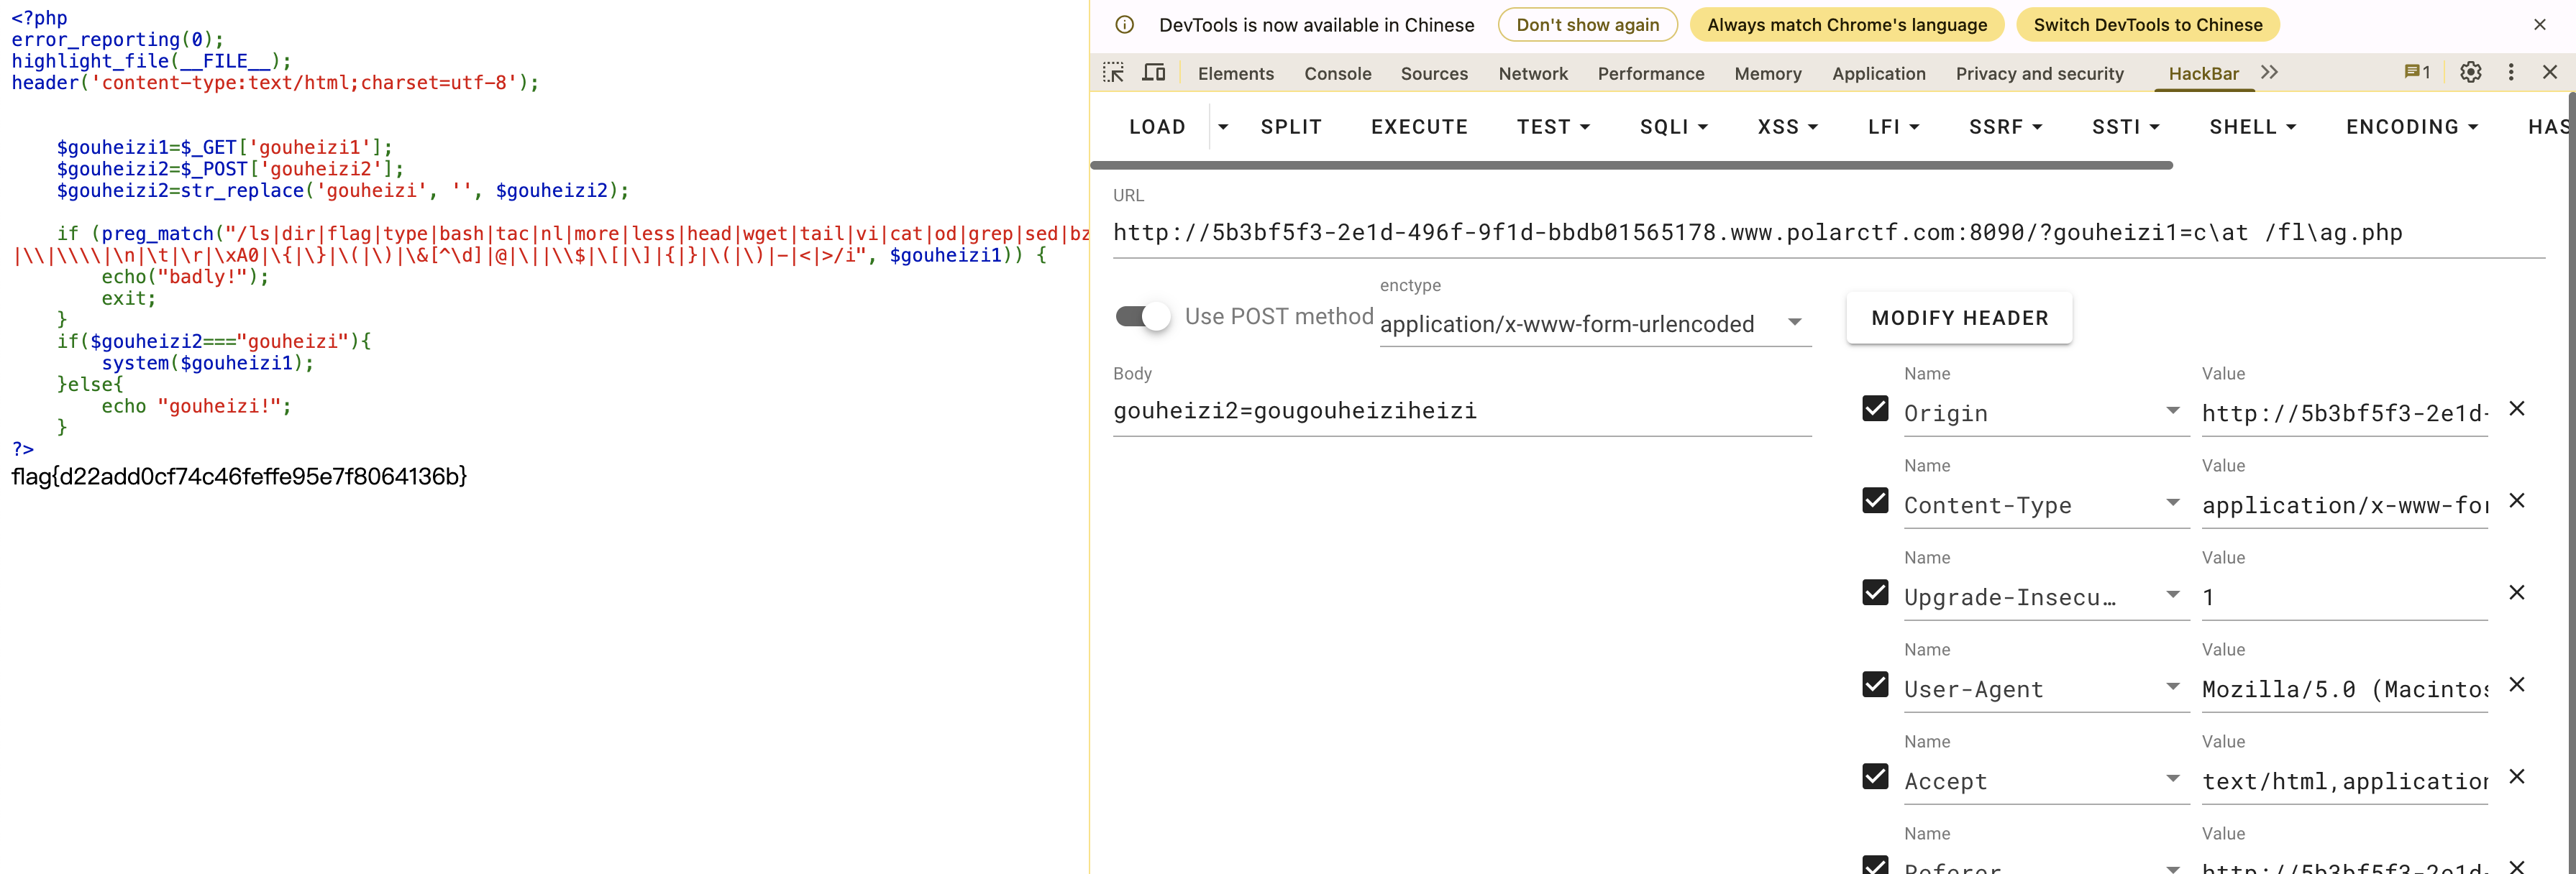
Task: Uncheck the Accept header checkbox
Action: point(1875,777)
